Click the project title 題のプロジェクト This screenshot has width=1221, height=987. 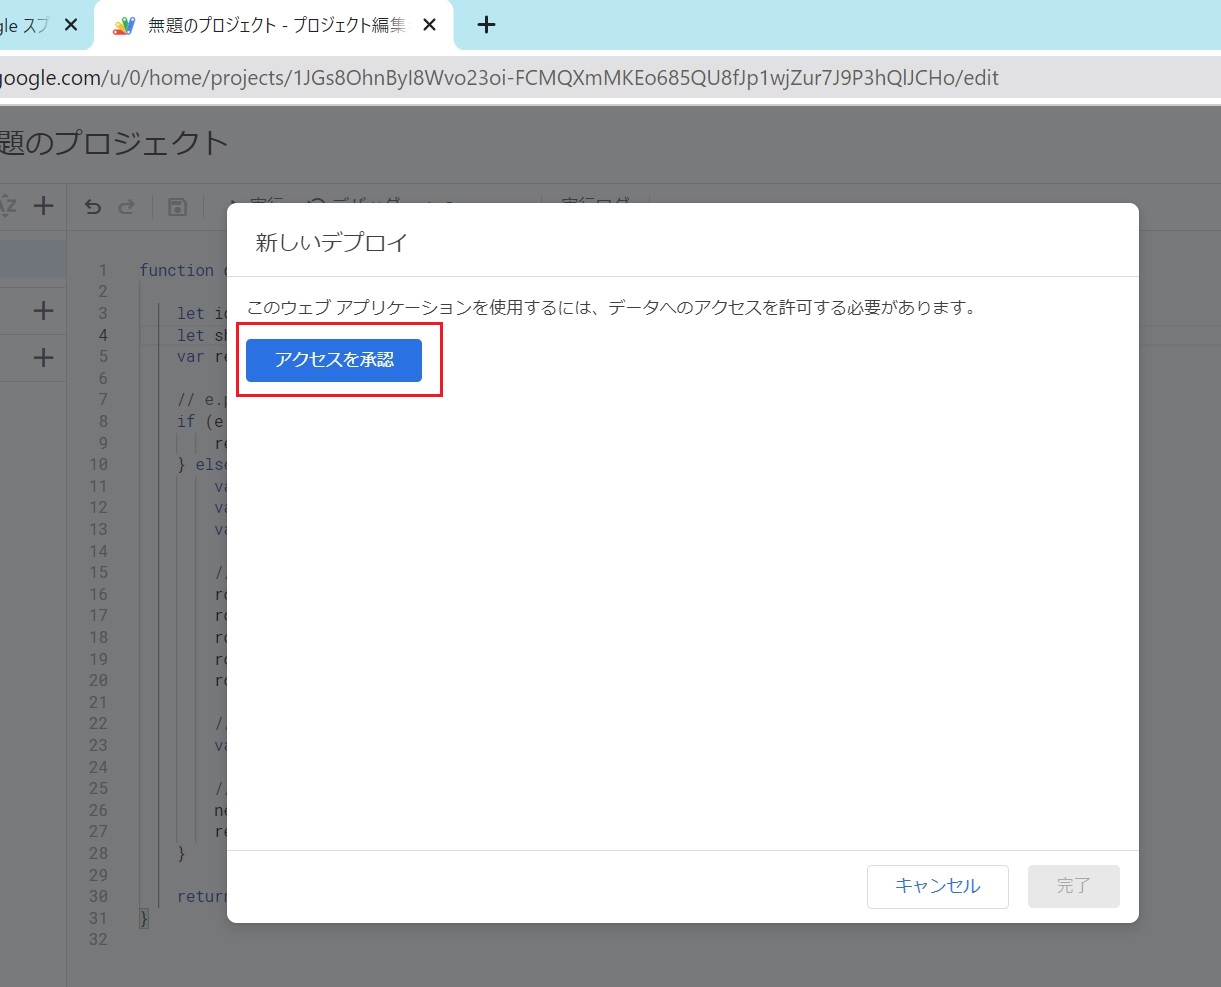tap(114, 143)
